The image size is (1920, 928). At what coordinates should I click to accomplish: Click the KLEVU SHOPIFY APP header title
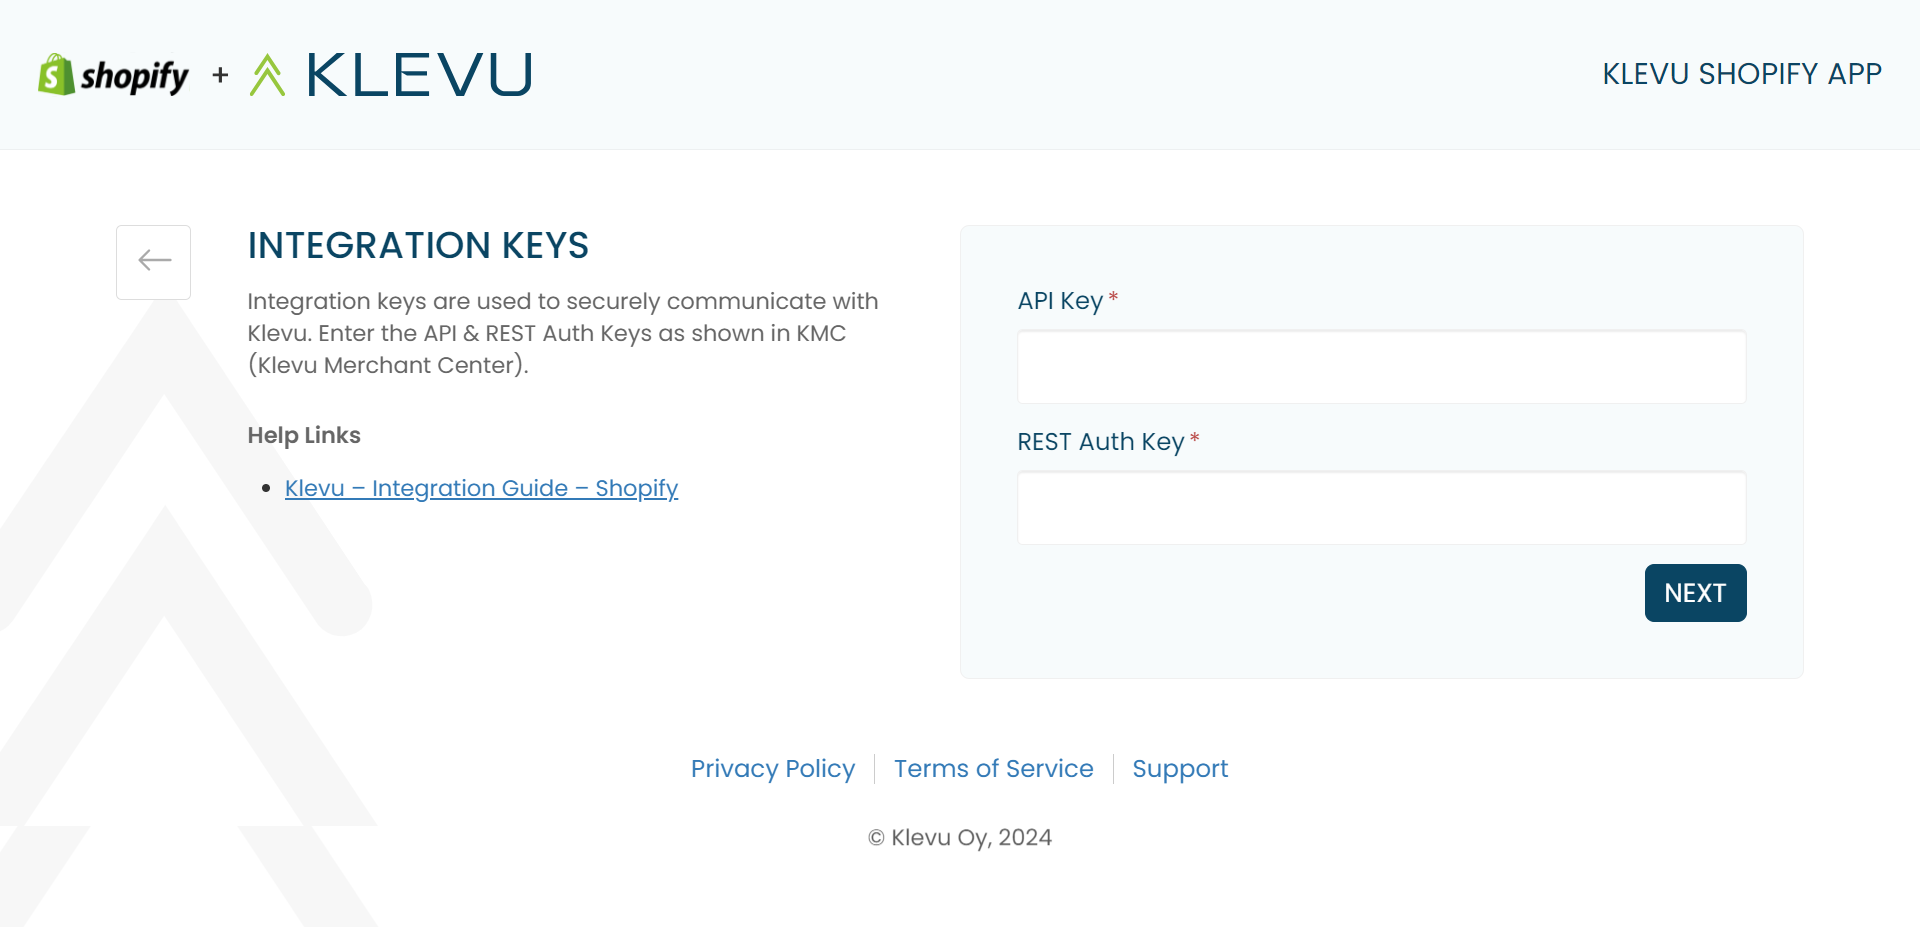point(1742,74)
